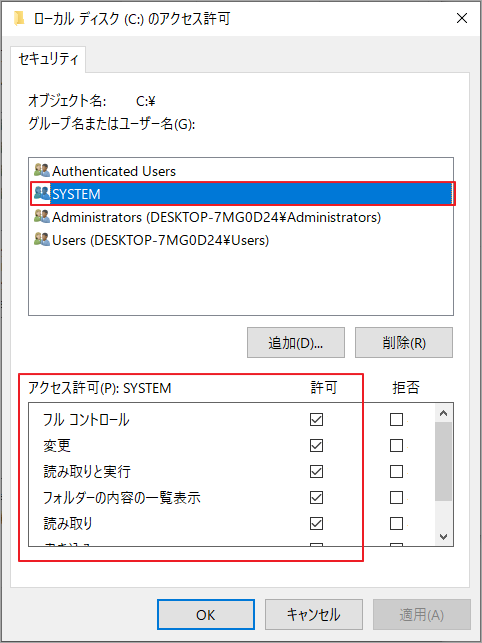Click the Administrators group icon
This screenshot has width=482, height=643.
(42, 217)
